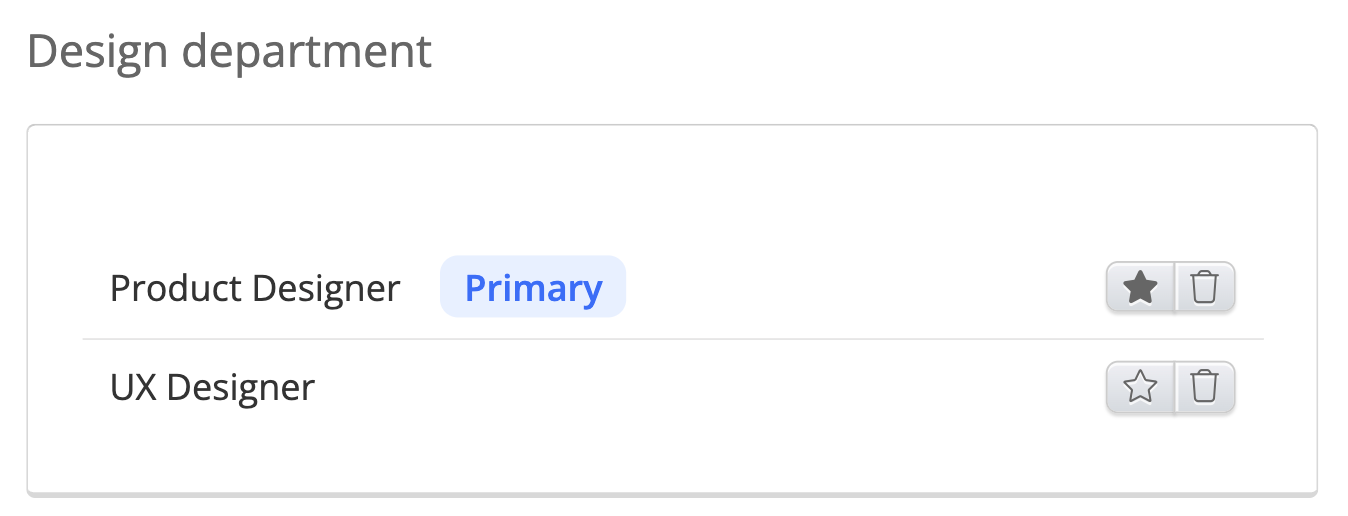Delete the Product Designer role
The image size is (1348, 516).
tap(1205, 289)
